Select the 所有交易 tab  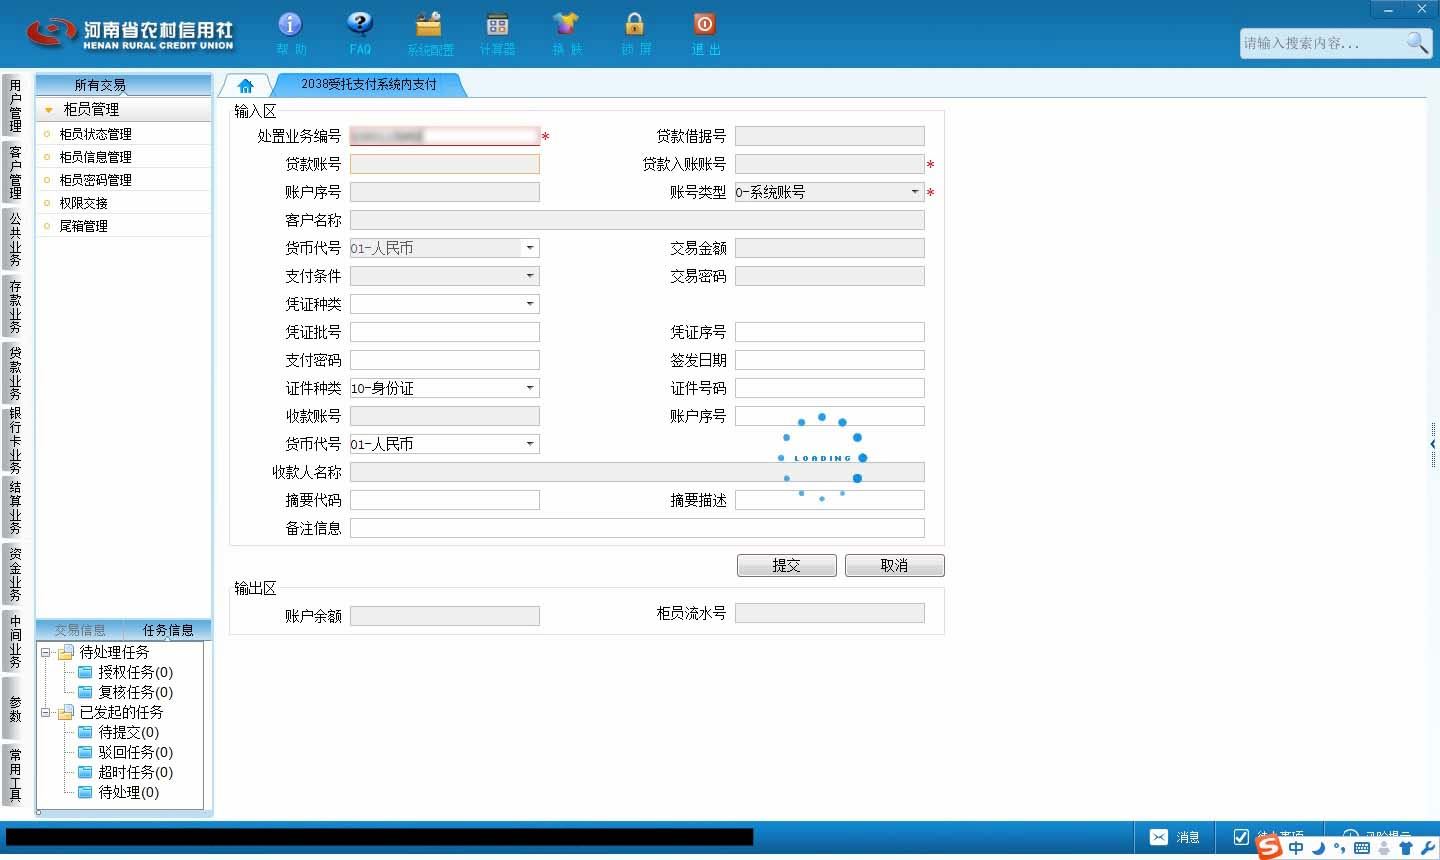coord(100,85)
